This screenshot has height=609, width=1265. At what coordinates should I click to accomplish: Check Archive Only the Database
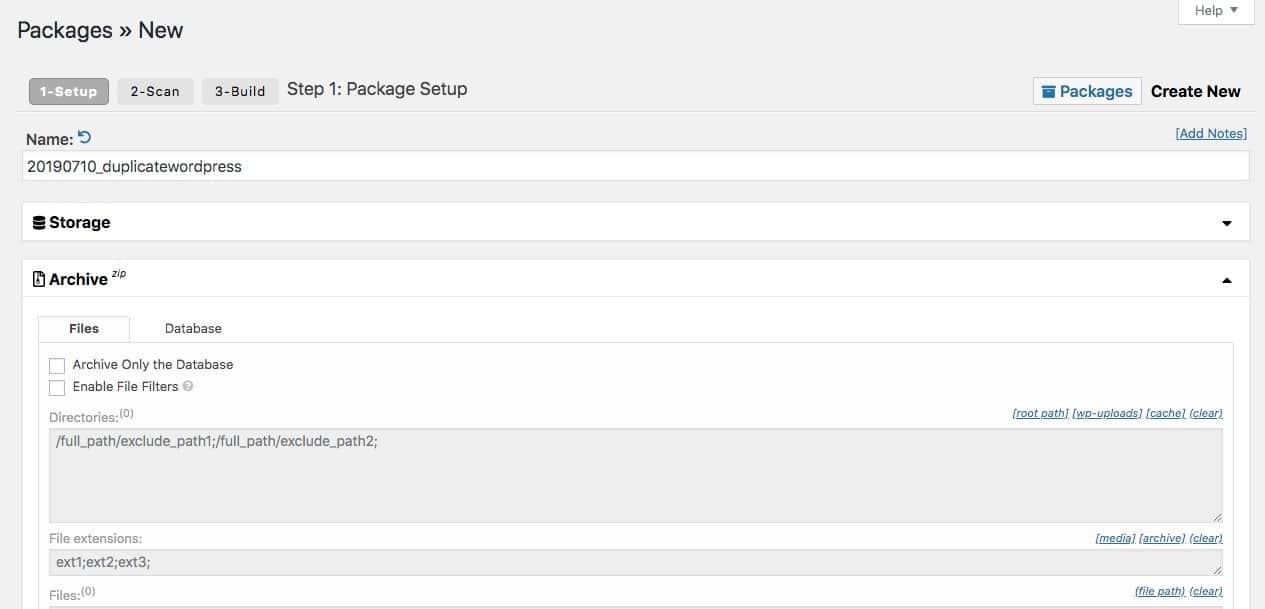point(57,365)
